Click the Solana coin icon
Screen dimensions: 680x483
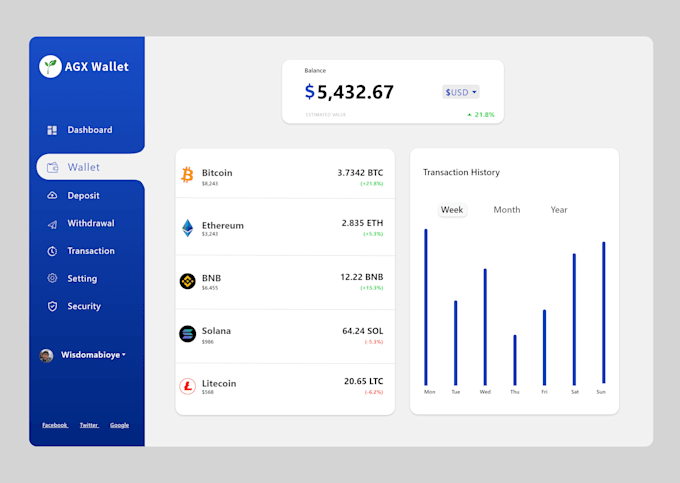click(187, 334)
